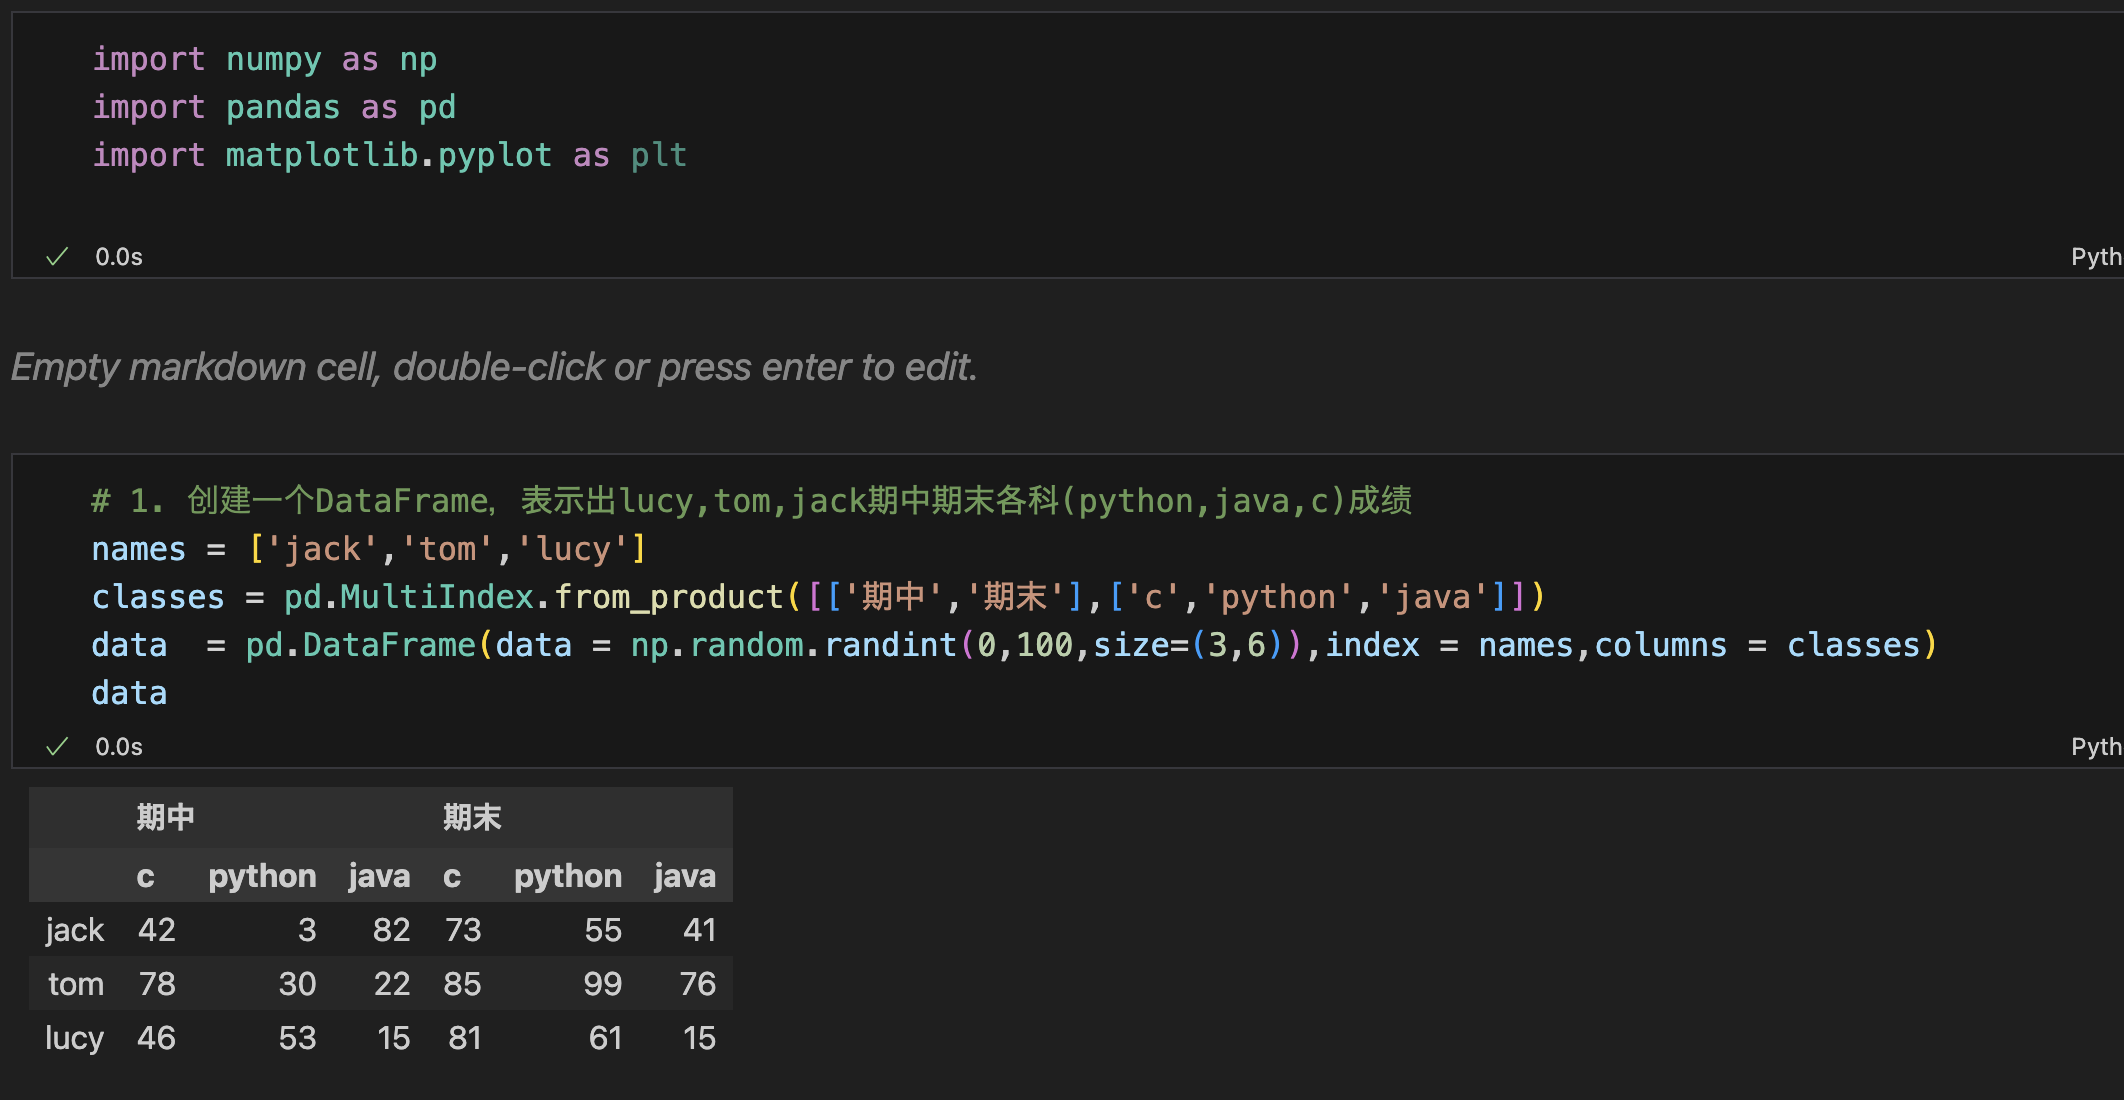
Task: Click lucy's cell value 46
Action: [x=157, y=1038]
